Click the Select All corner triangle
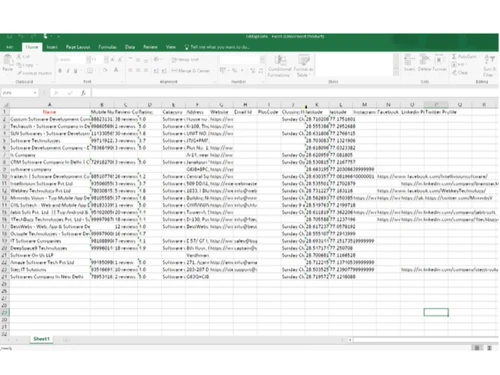 pos(5,105)
